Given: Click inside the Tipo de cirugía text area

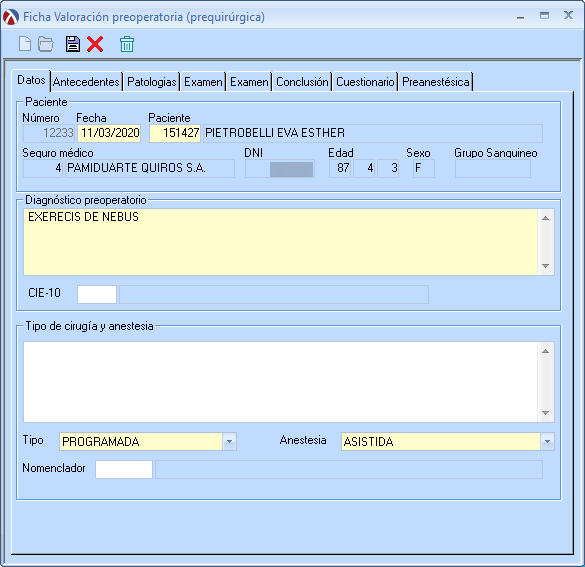Looking at the screenshot, I should [x=281, y=382].
